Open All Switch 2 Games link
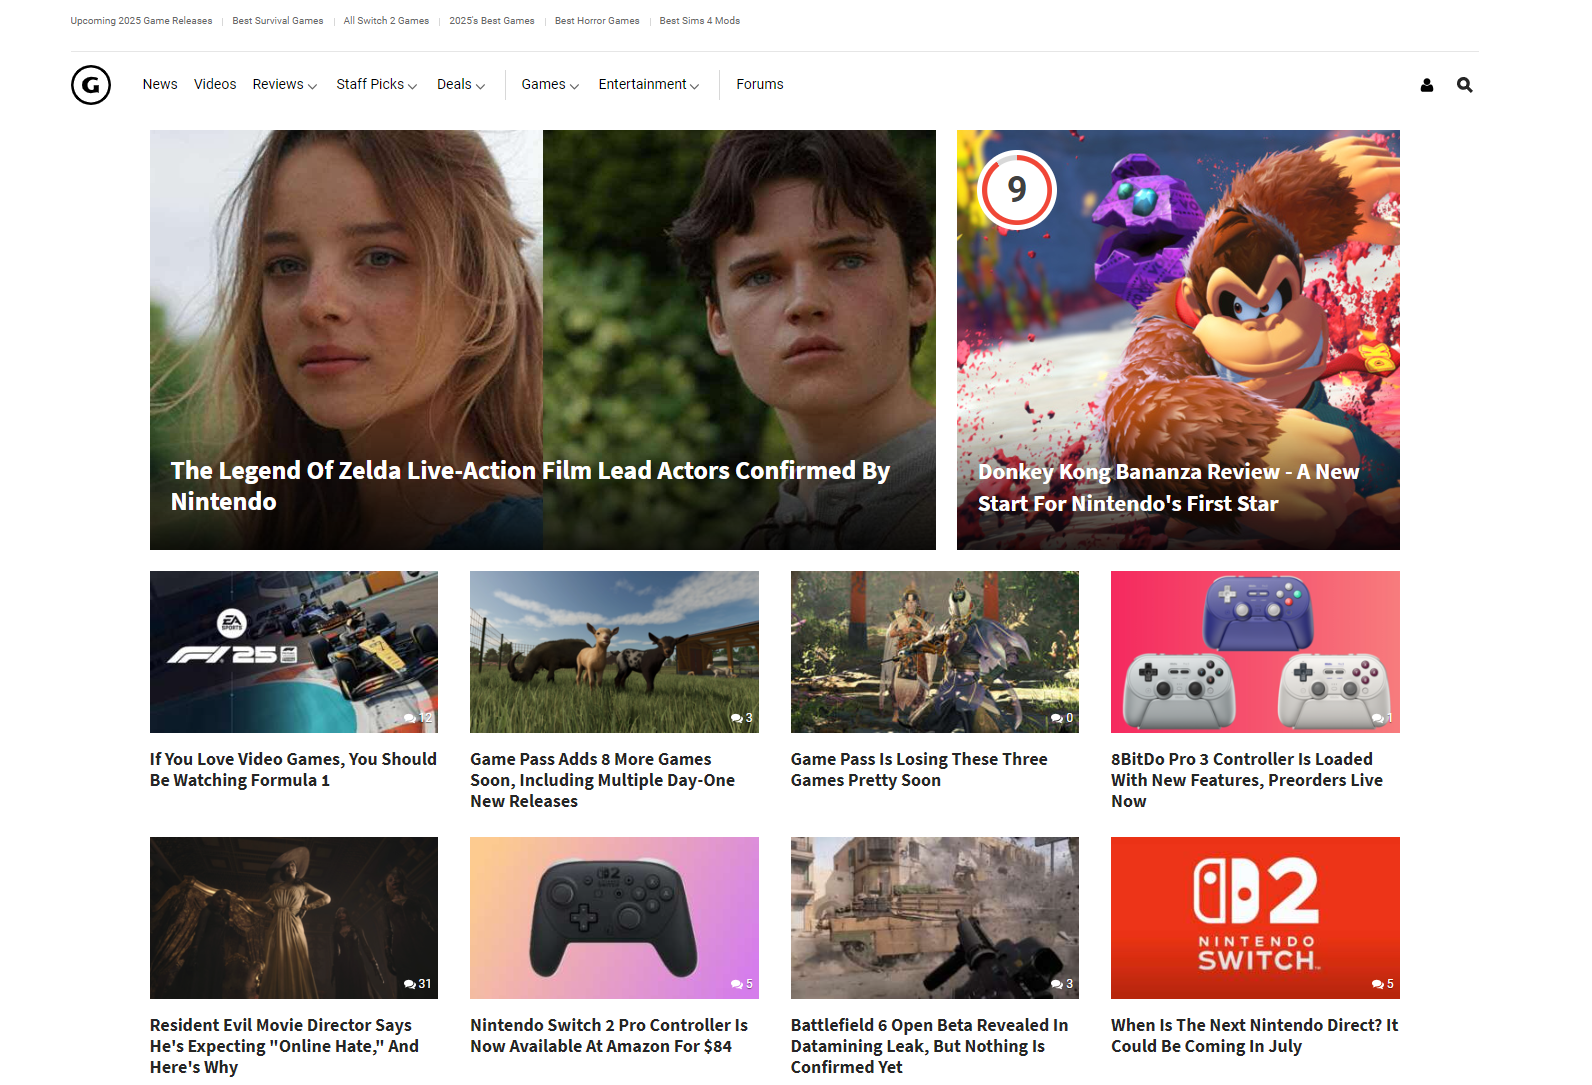The width and height of the screenshot is (1592, 1085). coord(386,21)
